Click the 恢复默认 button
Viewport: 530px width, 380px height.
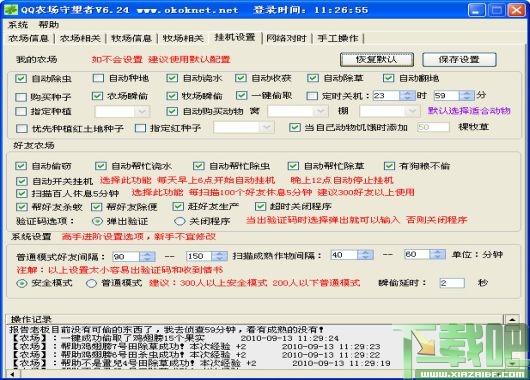[377, 60]
